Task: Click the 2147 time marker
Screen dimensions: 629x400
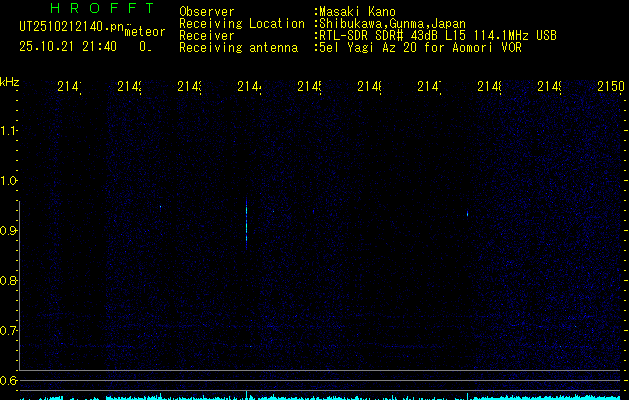Action: 429,87
